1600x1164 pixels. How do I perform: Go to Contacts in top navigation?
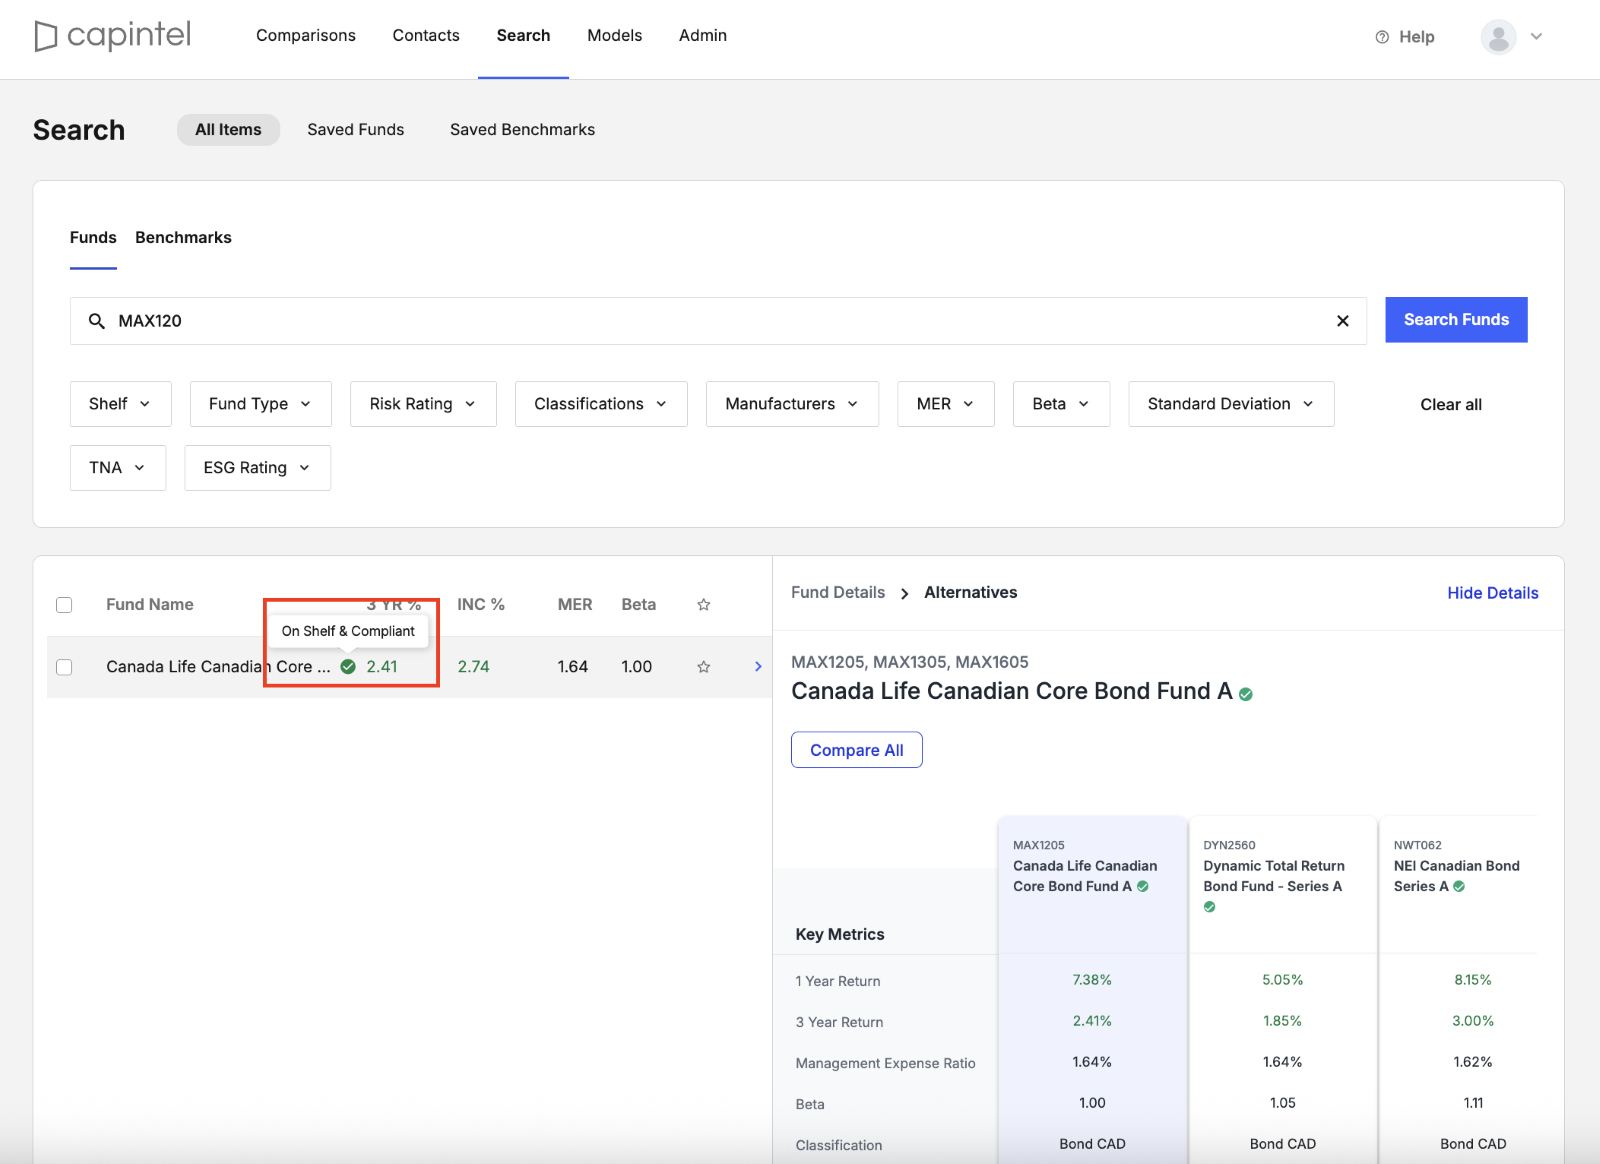tap(426, 36)
